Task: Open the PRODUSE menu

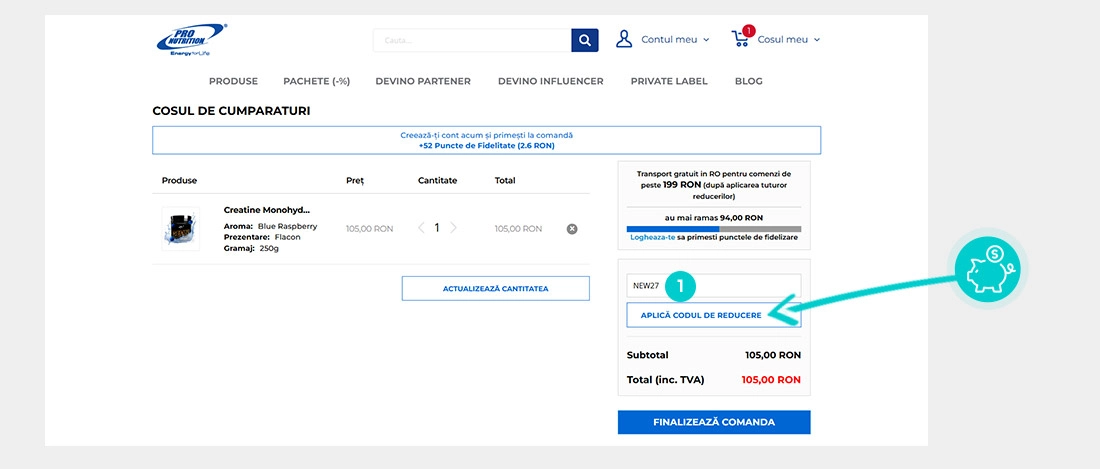Action: 233,81
